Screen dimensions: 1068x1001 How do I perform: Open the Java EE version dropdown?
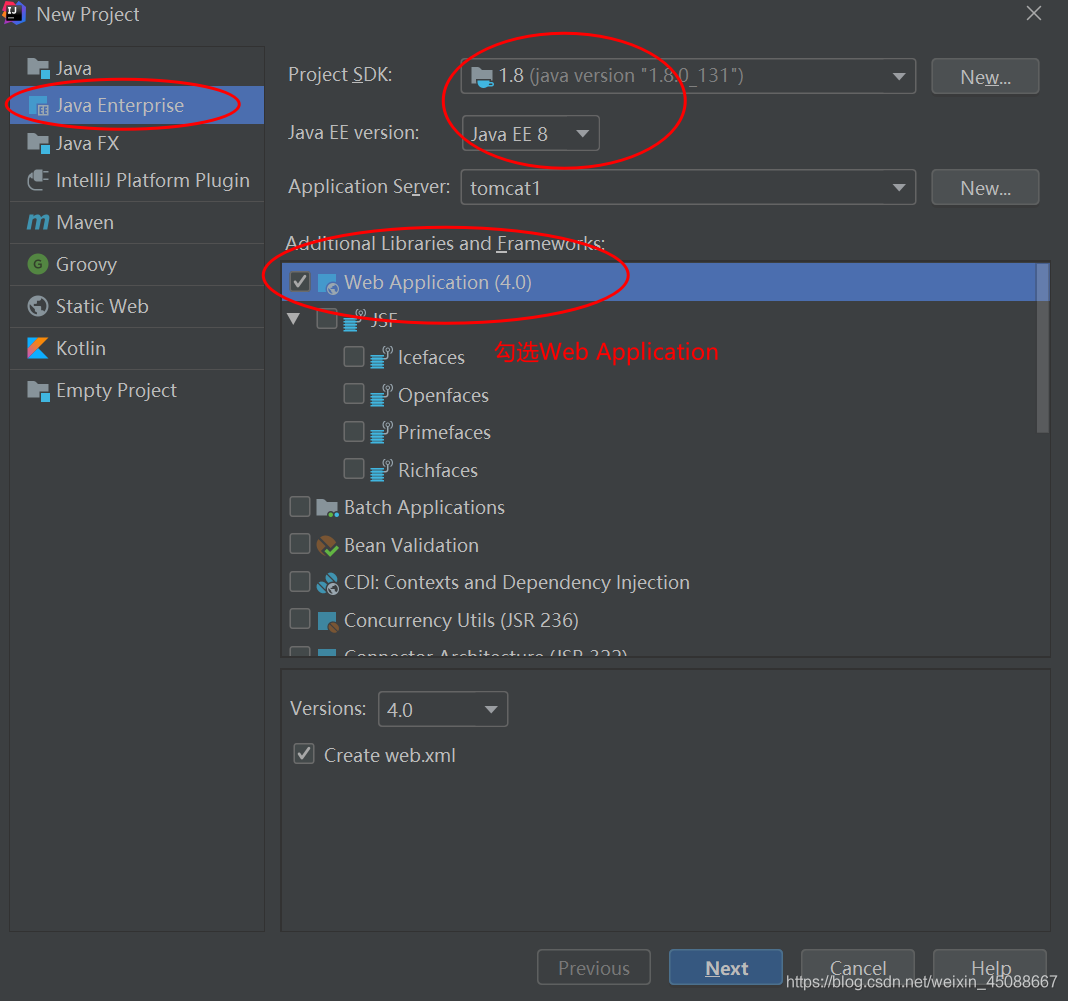[531, 133]
